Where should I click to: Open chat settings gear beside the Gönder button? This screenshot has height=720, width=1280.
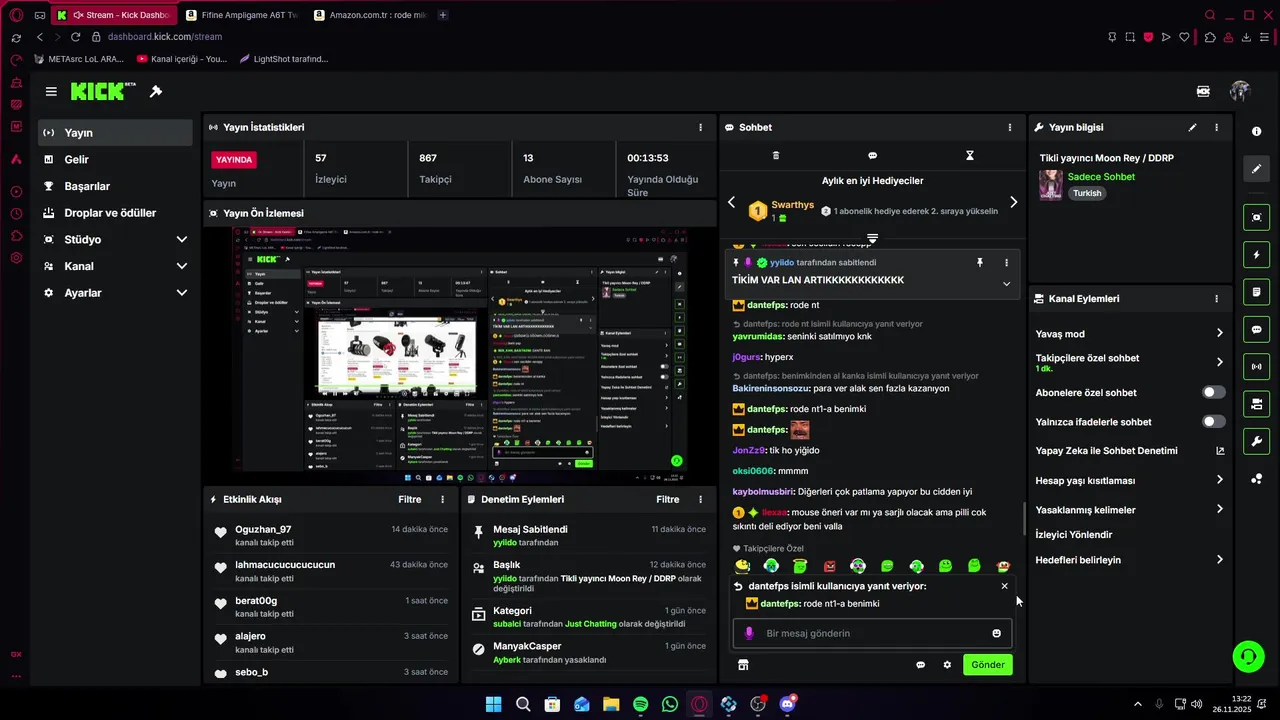[947, 665]
